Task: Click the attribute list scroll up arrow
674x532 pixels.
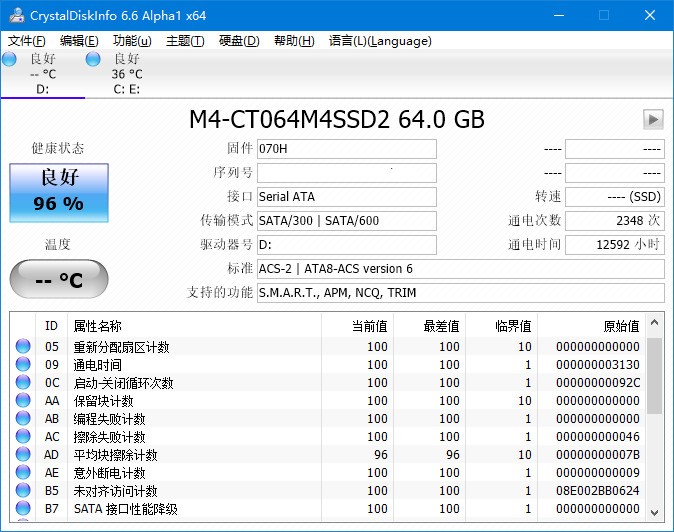Action: pos(655,322)
